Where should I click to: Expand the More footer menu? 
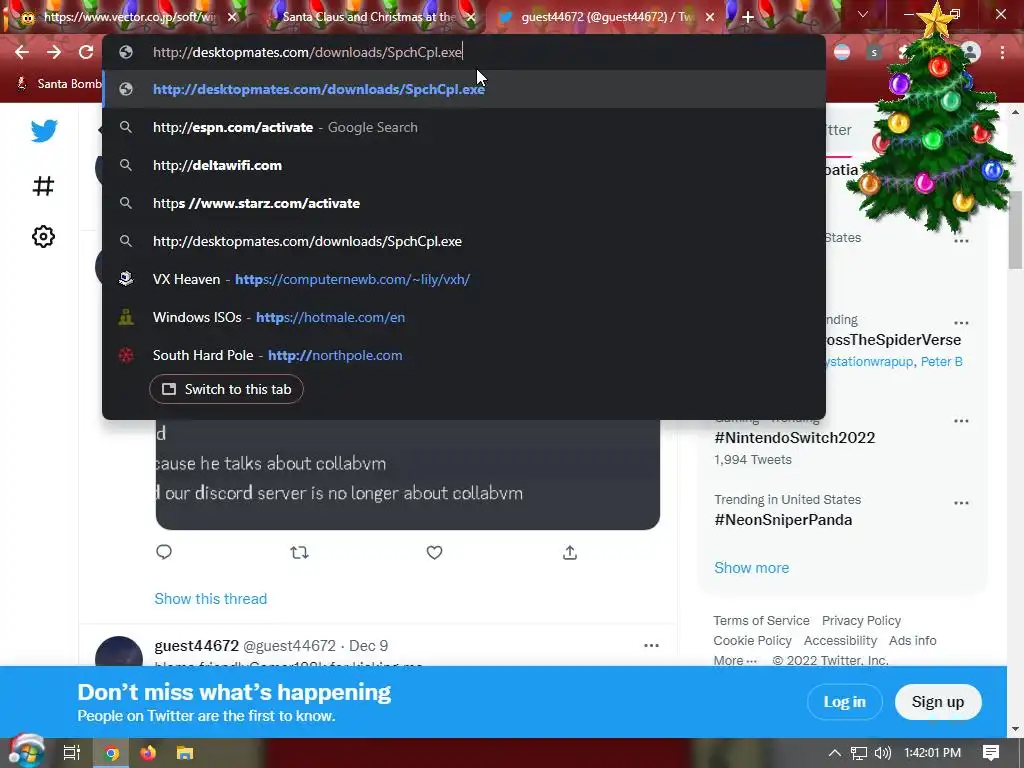[x=735, y=660]
